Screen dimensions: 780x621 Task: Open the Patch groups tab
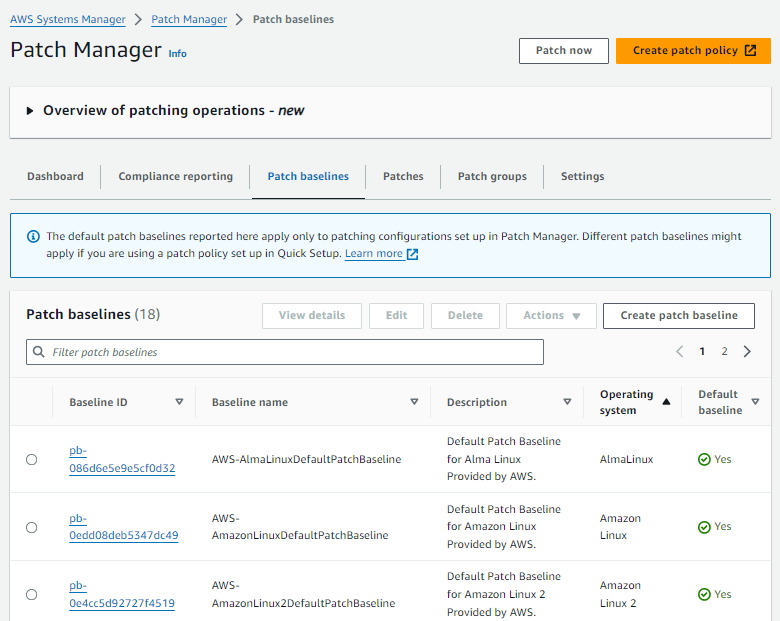492,176
